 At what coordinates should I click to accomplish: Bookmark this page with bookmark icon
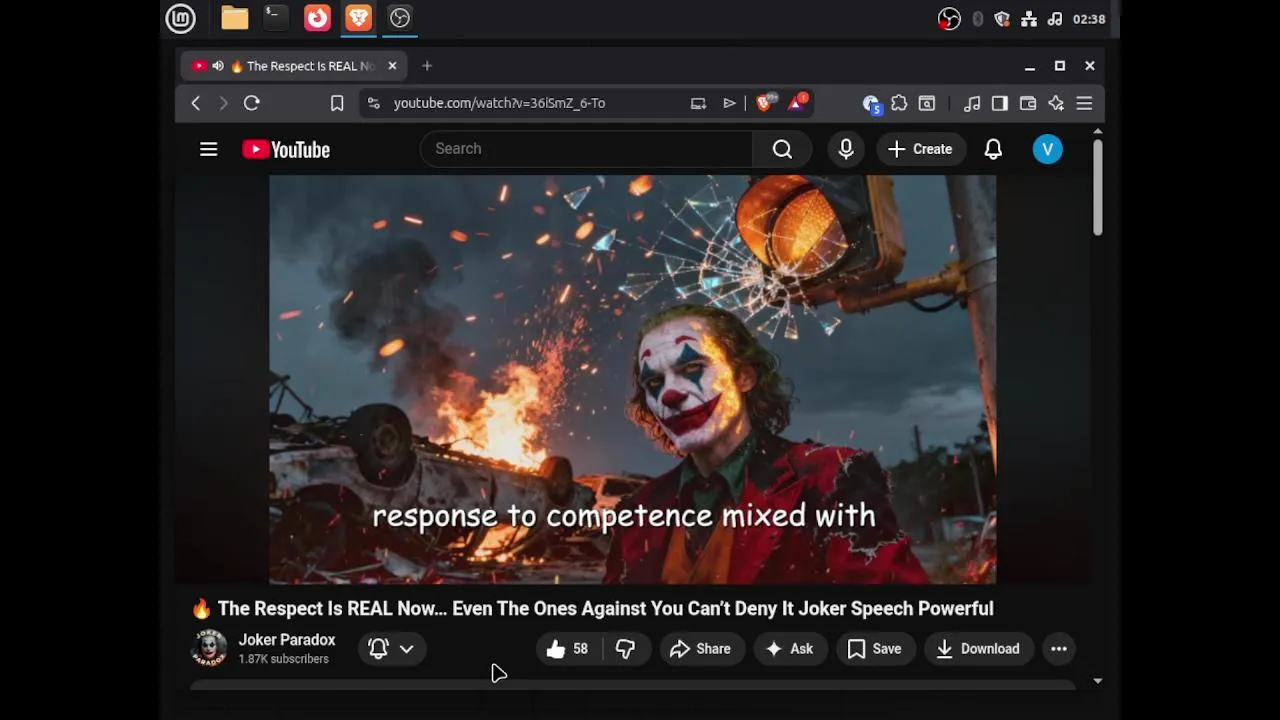pos(337,103)
